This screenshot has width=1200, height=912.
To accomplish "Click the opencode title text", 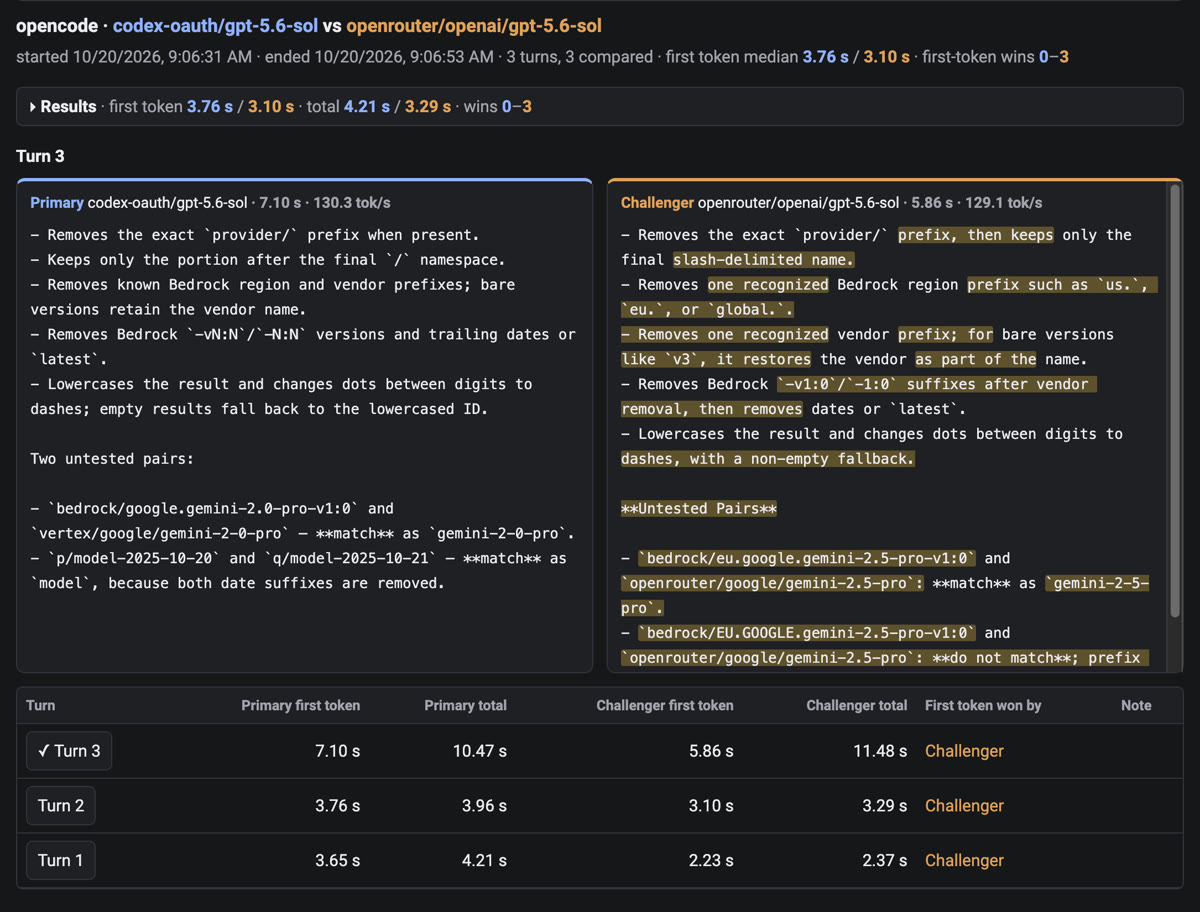I will coord(58,26).
